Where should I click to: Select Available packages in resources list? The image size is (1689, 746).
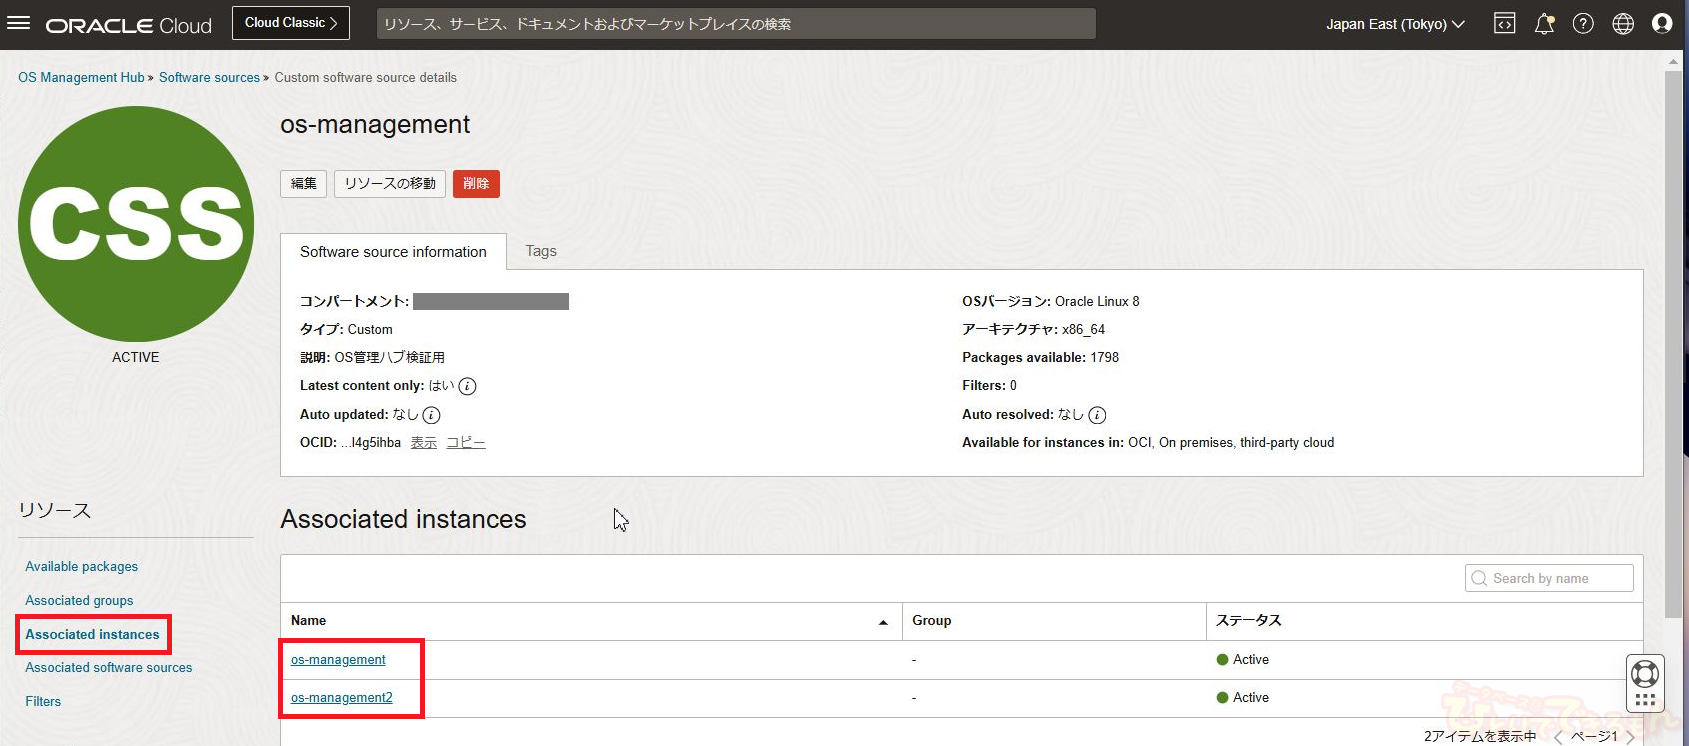click(82, 566)
